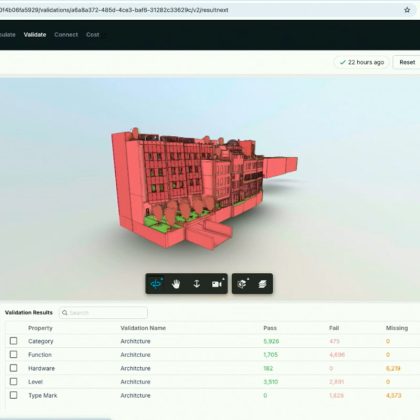Tick the Level property checkbox
The image size is (420, 420).
coord(13,381)
